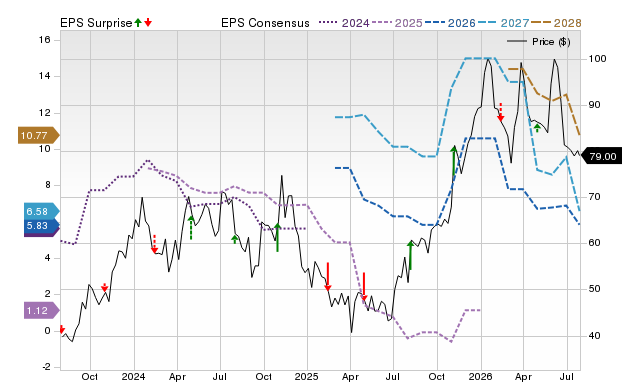Click the 60 label on the right price axis
This screenshot has width=640, height=382.
click(594, 243)
